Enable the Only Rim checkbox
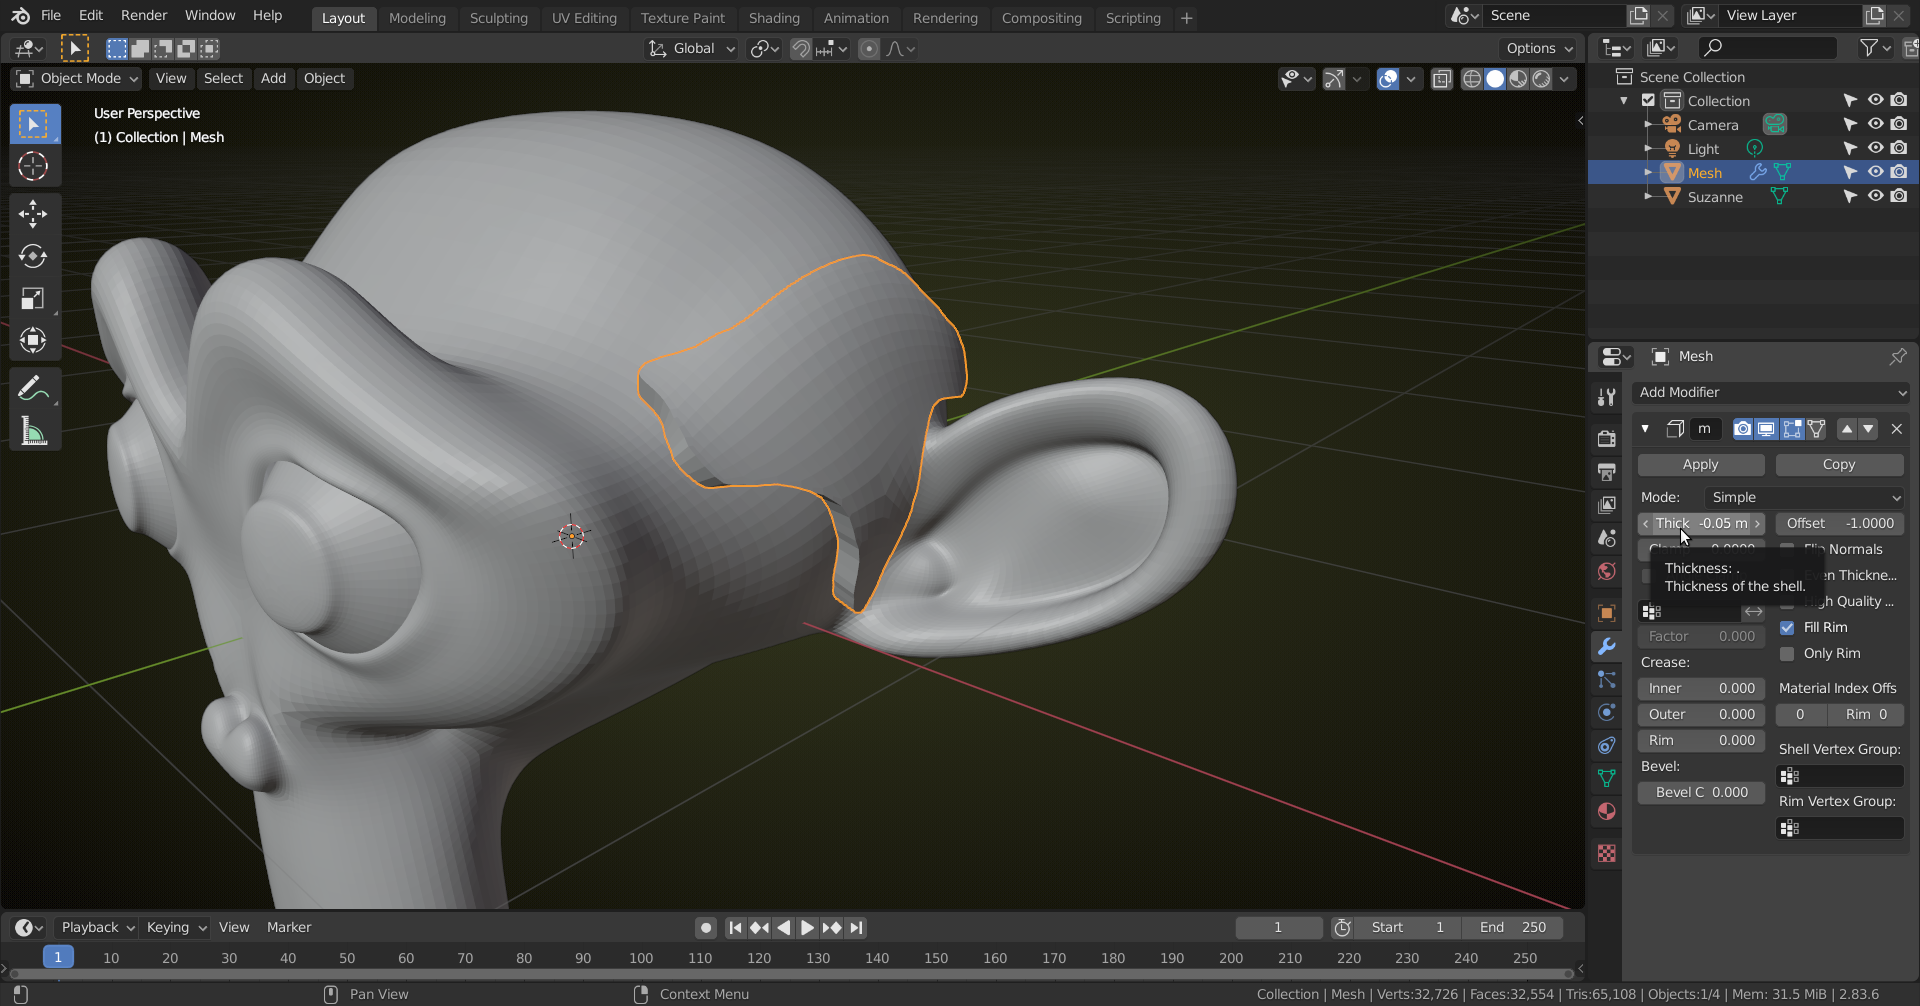 point(1787,654)
